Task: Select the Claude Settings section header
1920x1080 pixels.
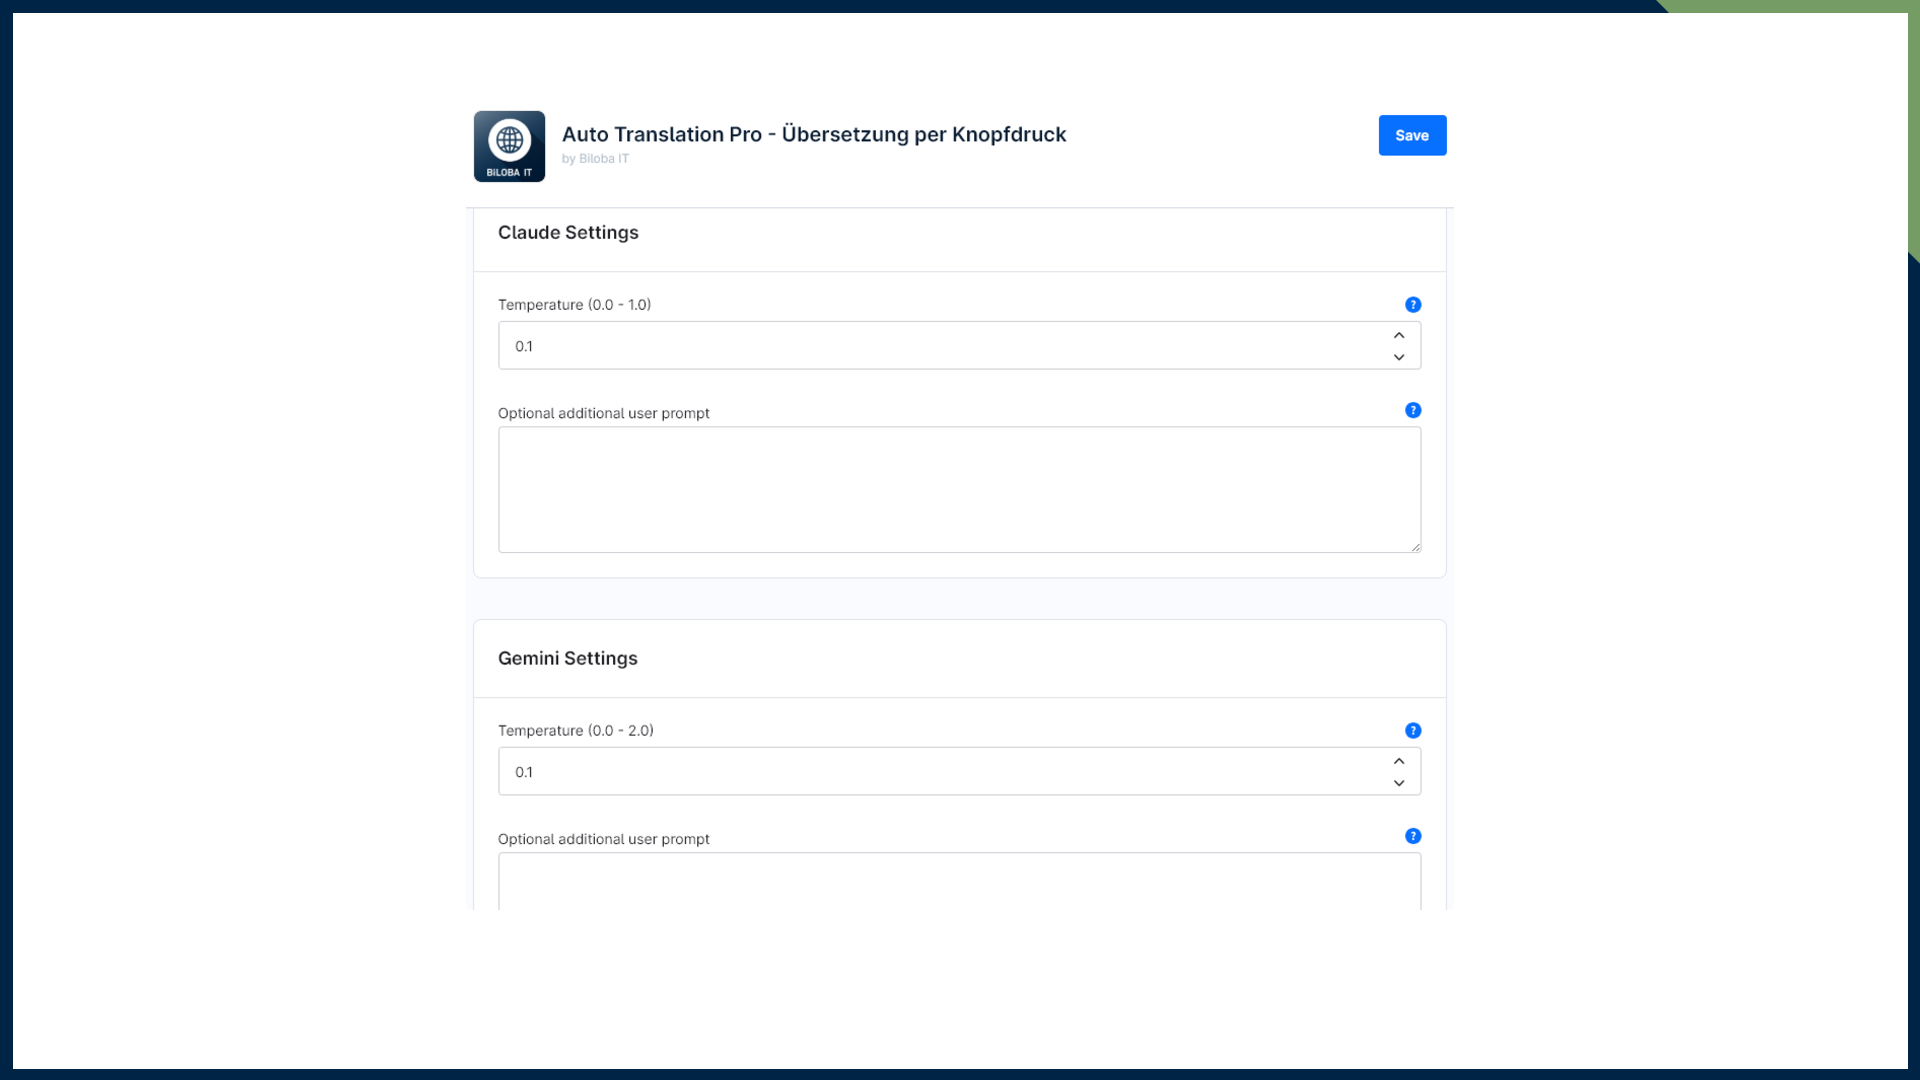Action: (x=568, y=232)
